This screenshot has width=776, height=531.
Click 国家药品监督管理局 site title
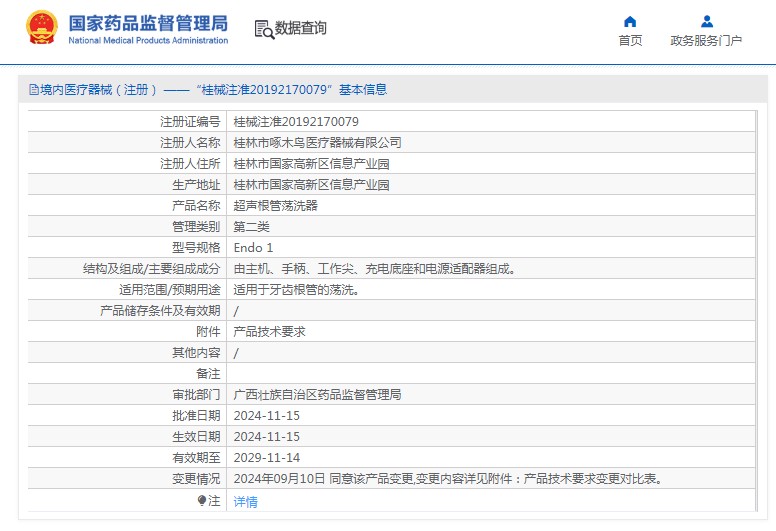pos(148,23)
